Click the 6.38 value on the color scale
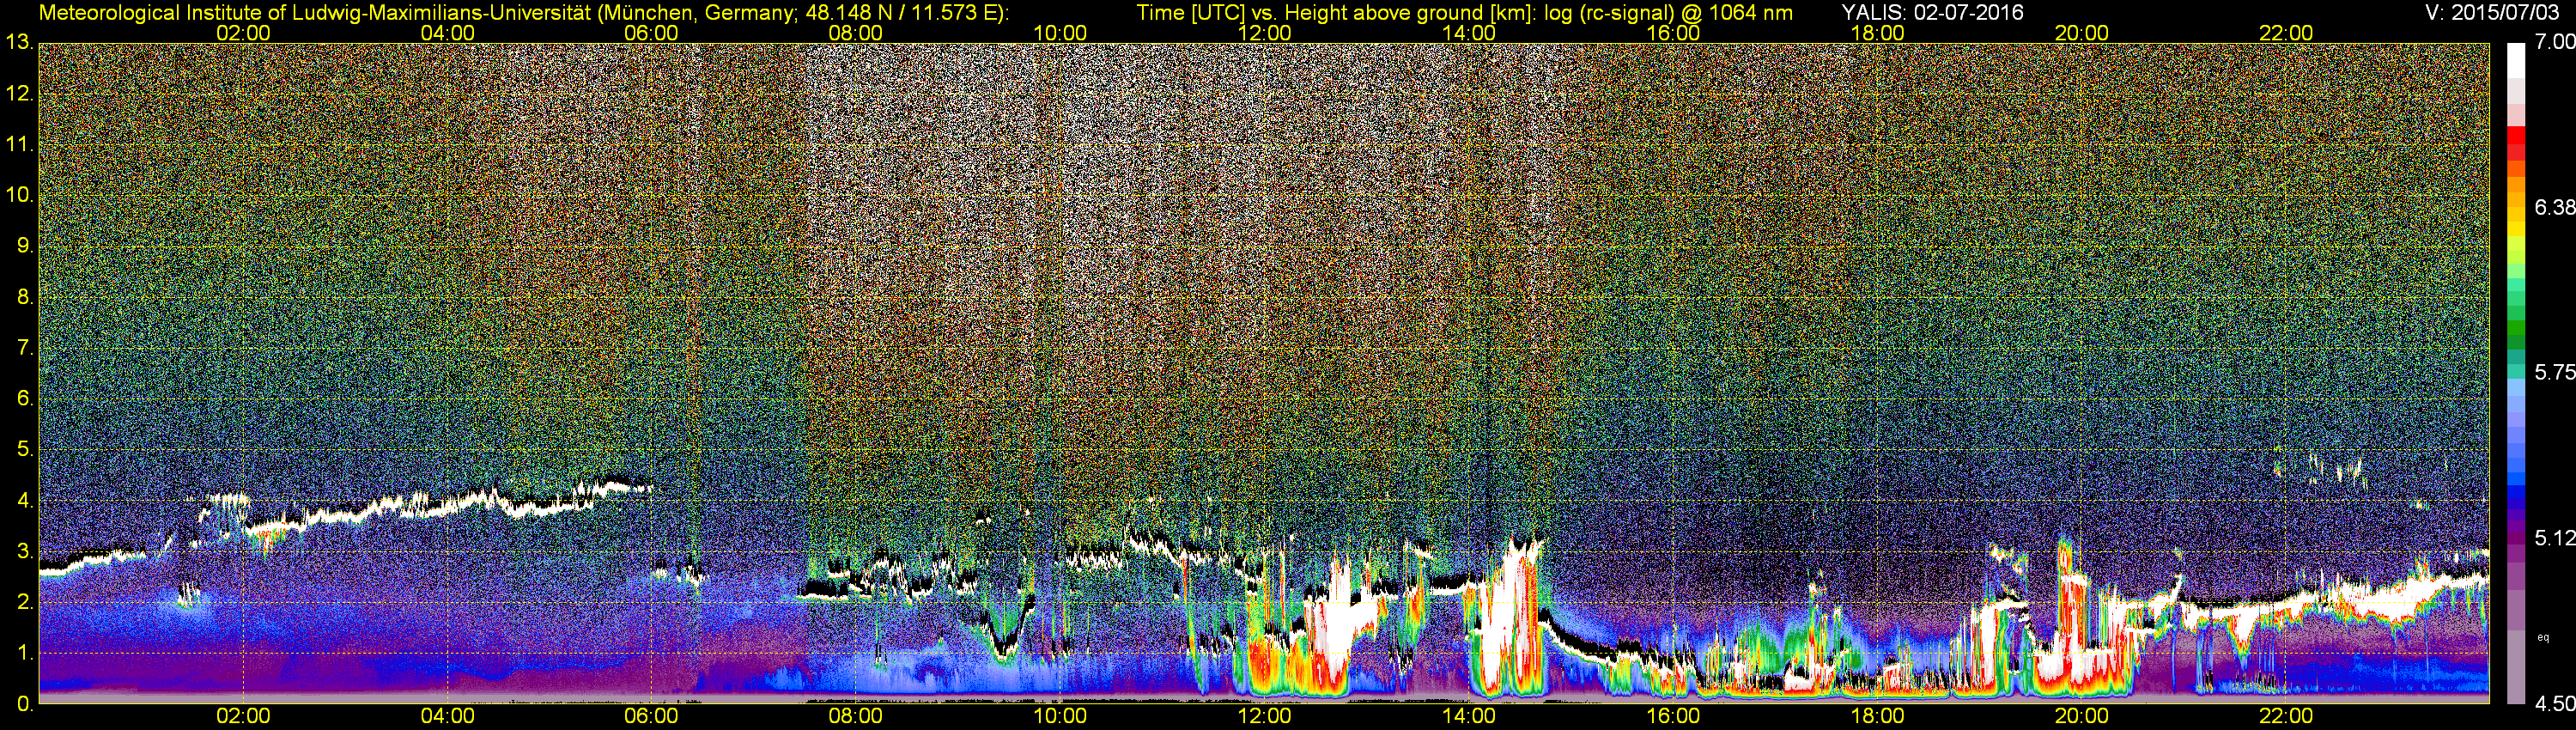 point(2554,207)
